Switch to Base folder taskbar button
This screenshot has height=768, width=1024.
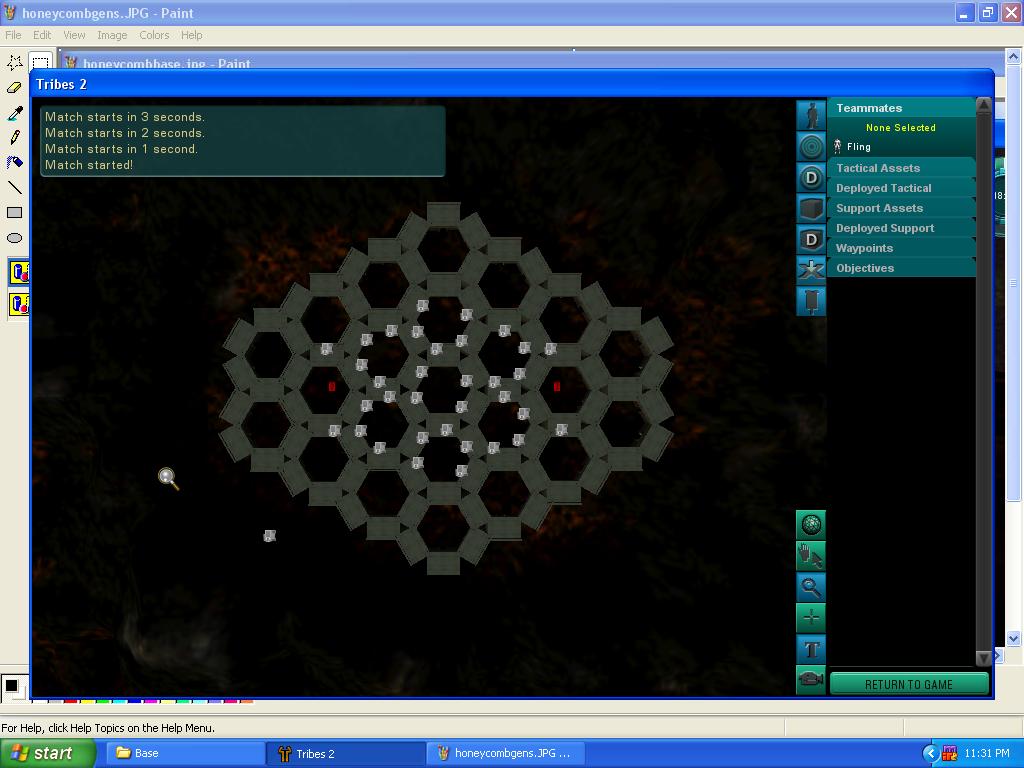pyautogui.click(x=184, y=753)
